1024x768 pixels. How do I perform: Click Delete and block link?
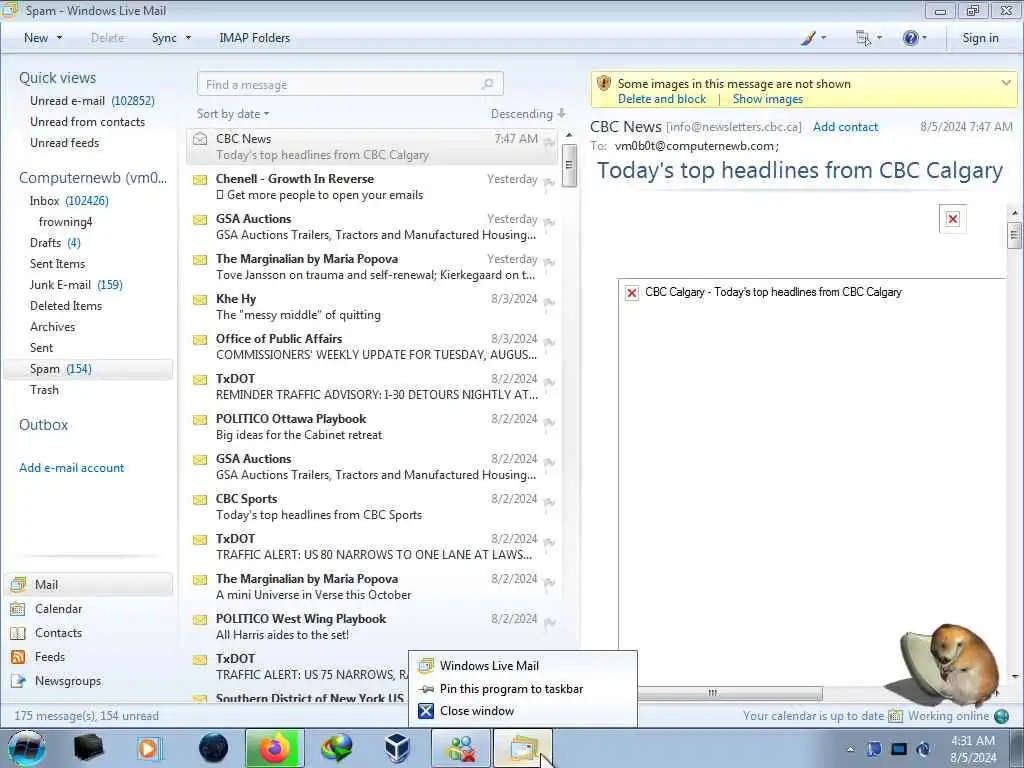pyautogui.click(x=662, y=99)
